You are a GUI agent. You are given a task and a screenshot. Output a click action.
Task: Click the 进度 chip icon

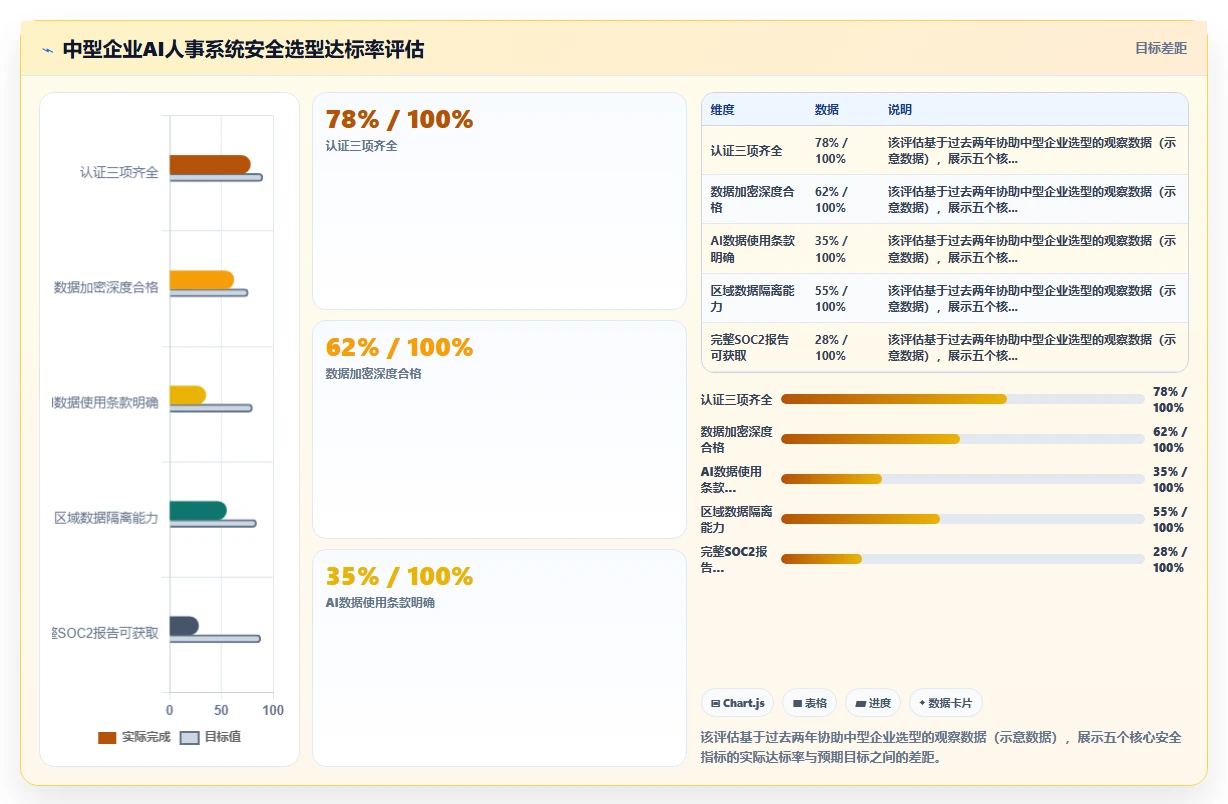[860, 704]
